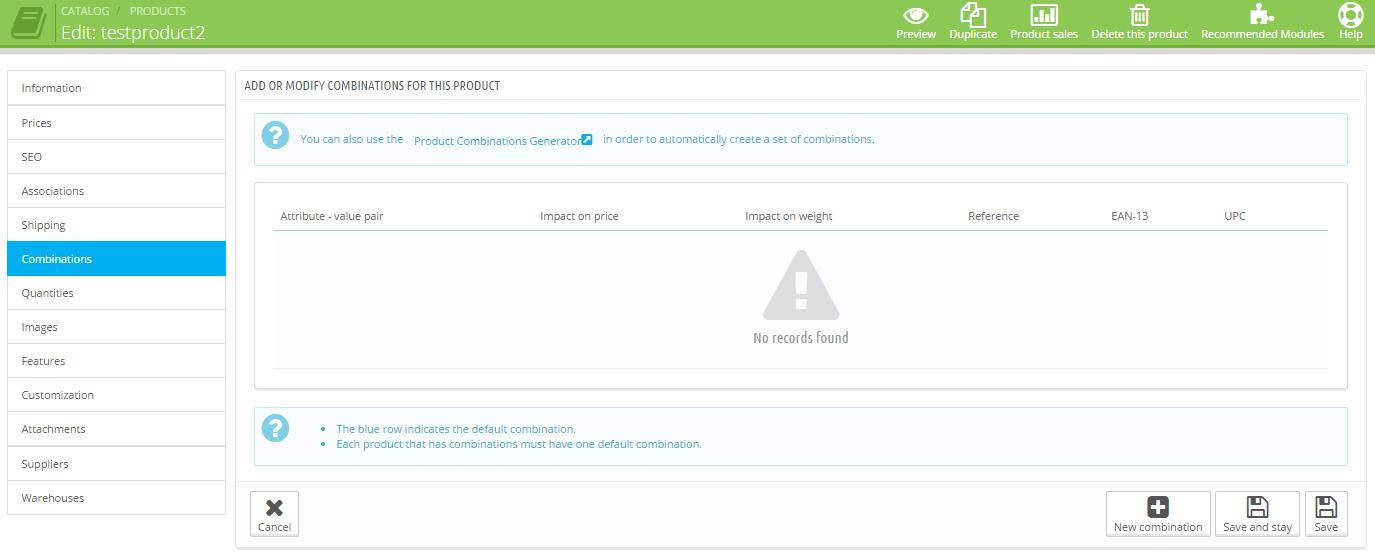Screen dimensions: 1375x558
Task: Open Recommended Modules puzzle icon
Action: point(1262,15)
